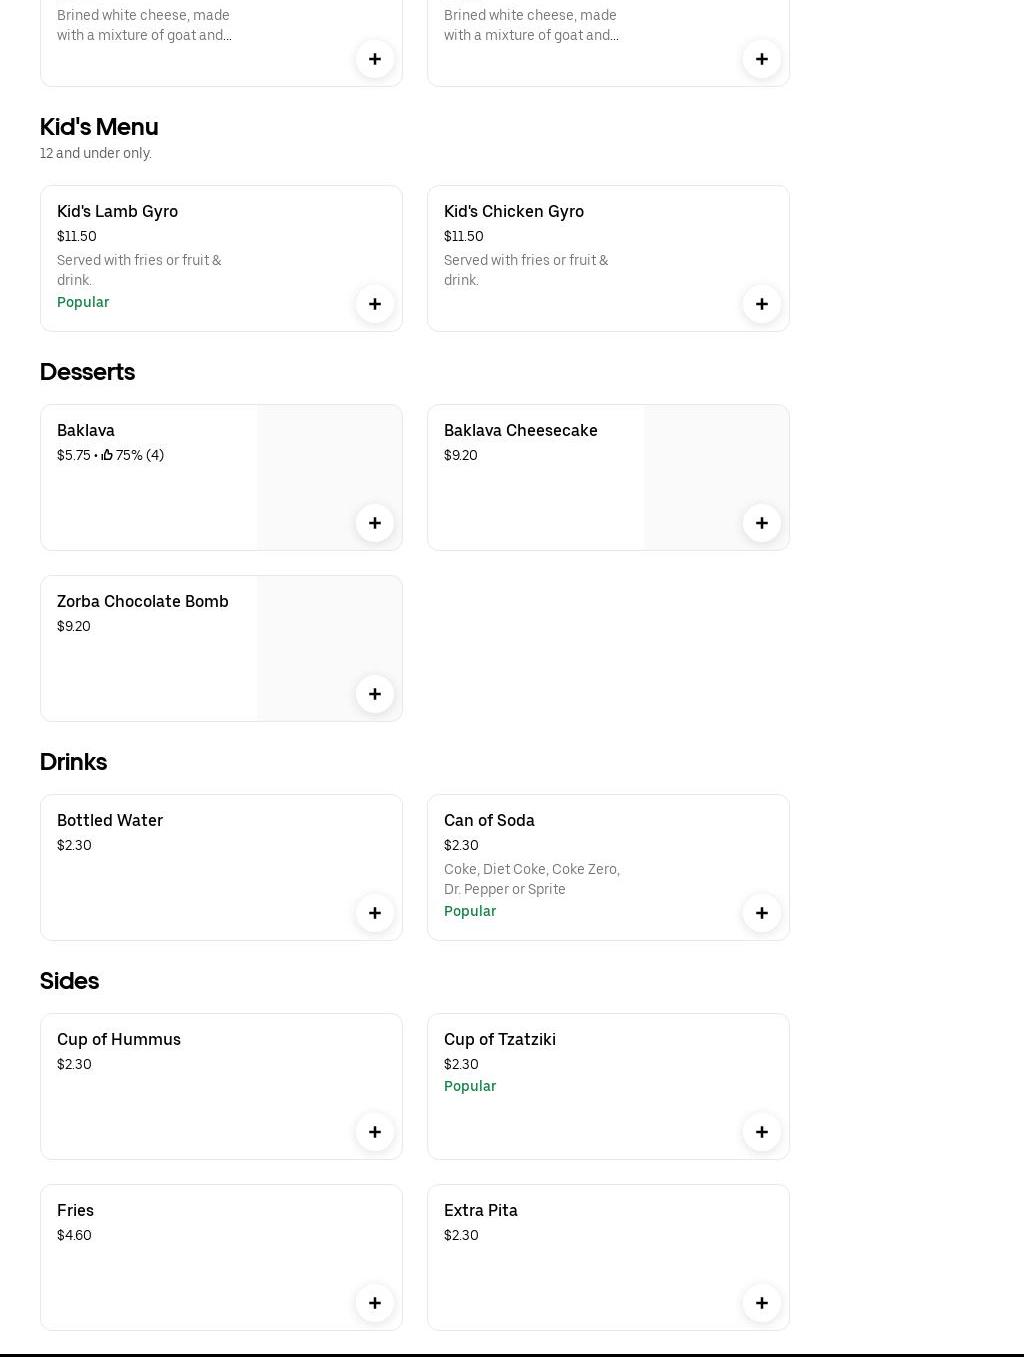This screenshot has width=1024, height=1357.
Task: Add Kid's Lamb Gyro to cart
Action: pos(375,304)
